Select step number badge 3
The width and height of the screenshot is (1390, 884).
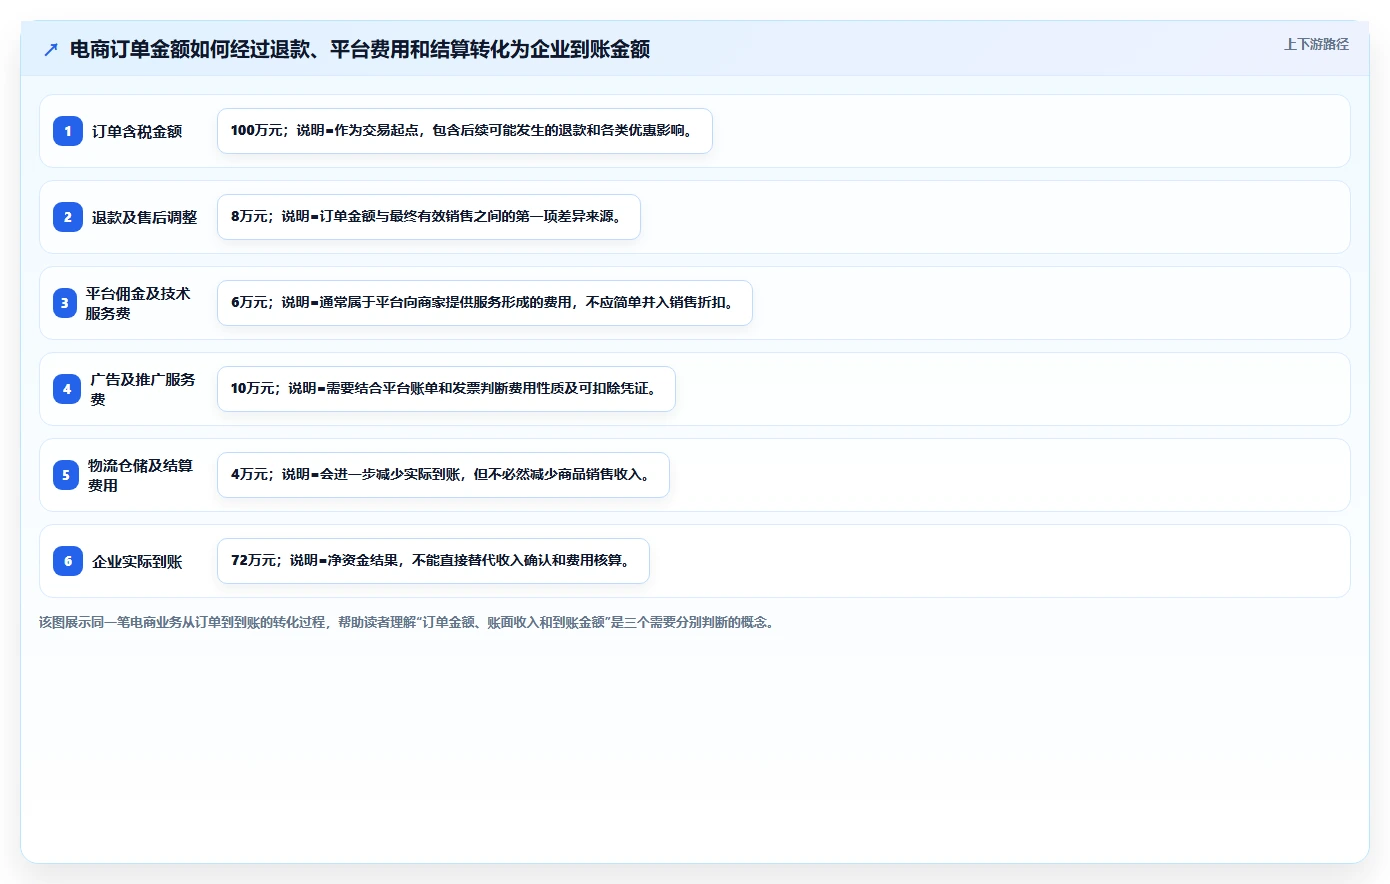pyautogui.click(x=65, y=303)
